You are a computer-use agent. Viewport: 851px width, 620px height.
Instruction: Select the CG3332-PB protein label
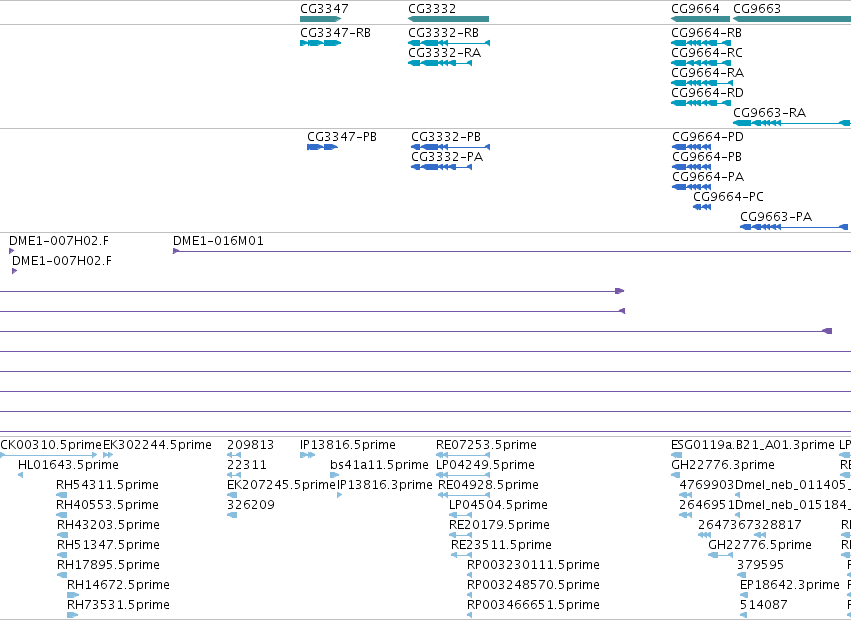tap(446, 137)
